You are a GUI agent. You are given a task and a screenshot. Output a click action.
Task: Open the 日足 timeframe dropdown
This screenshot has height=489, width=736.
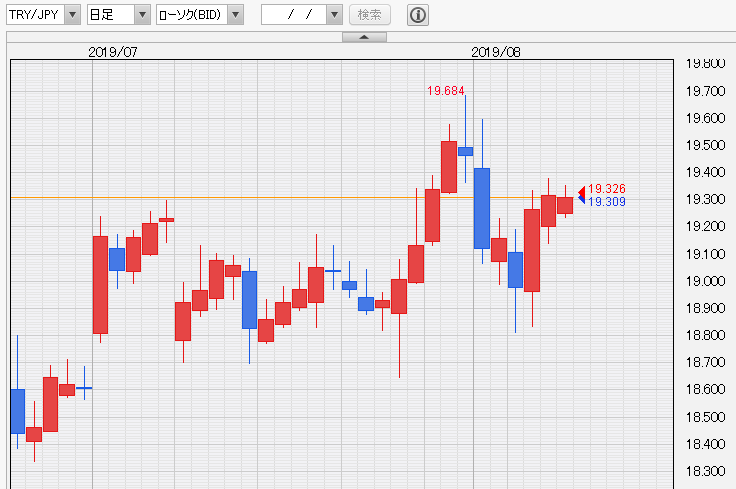119,15
